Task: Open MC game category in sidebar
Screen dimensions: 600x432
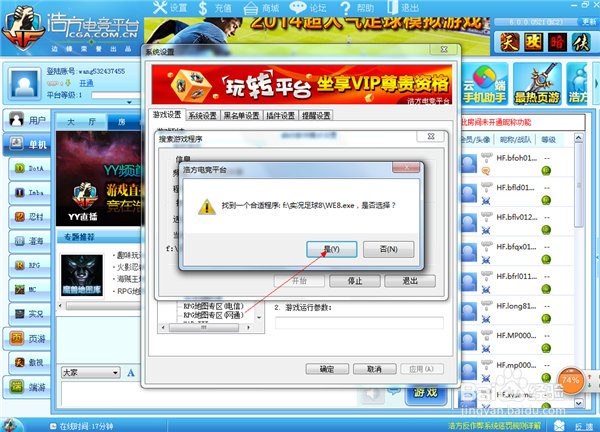Action: 30,289
